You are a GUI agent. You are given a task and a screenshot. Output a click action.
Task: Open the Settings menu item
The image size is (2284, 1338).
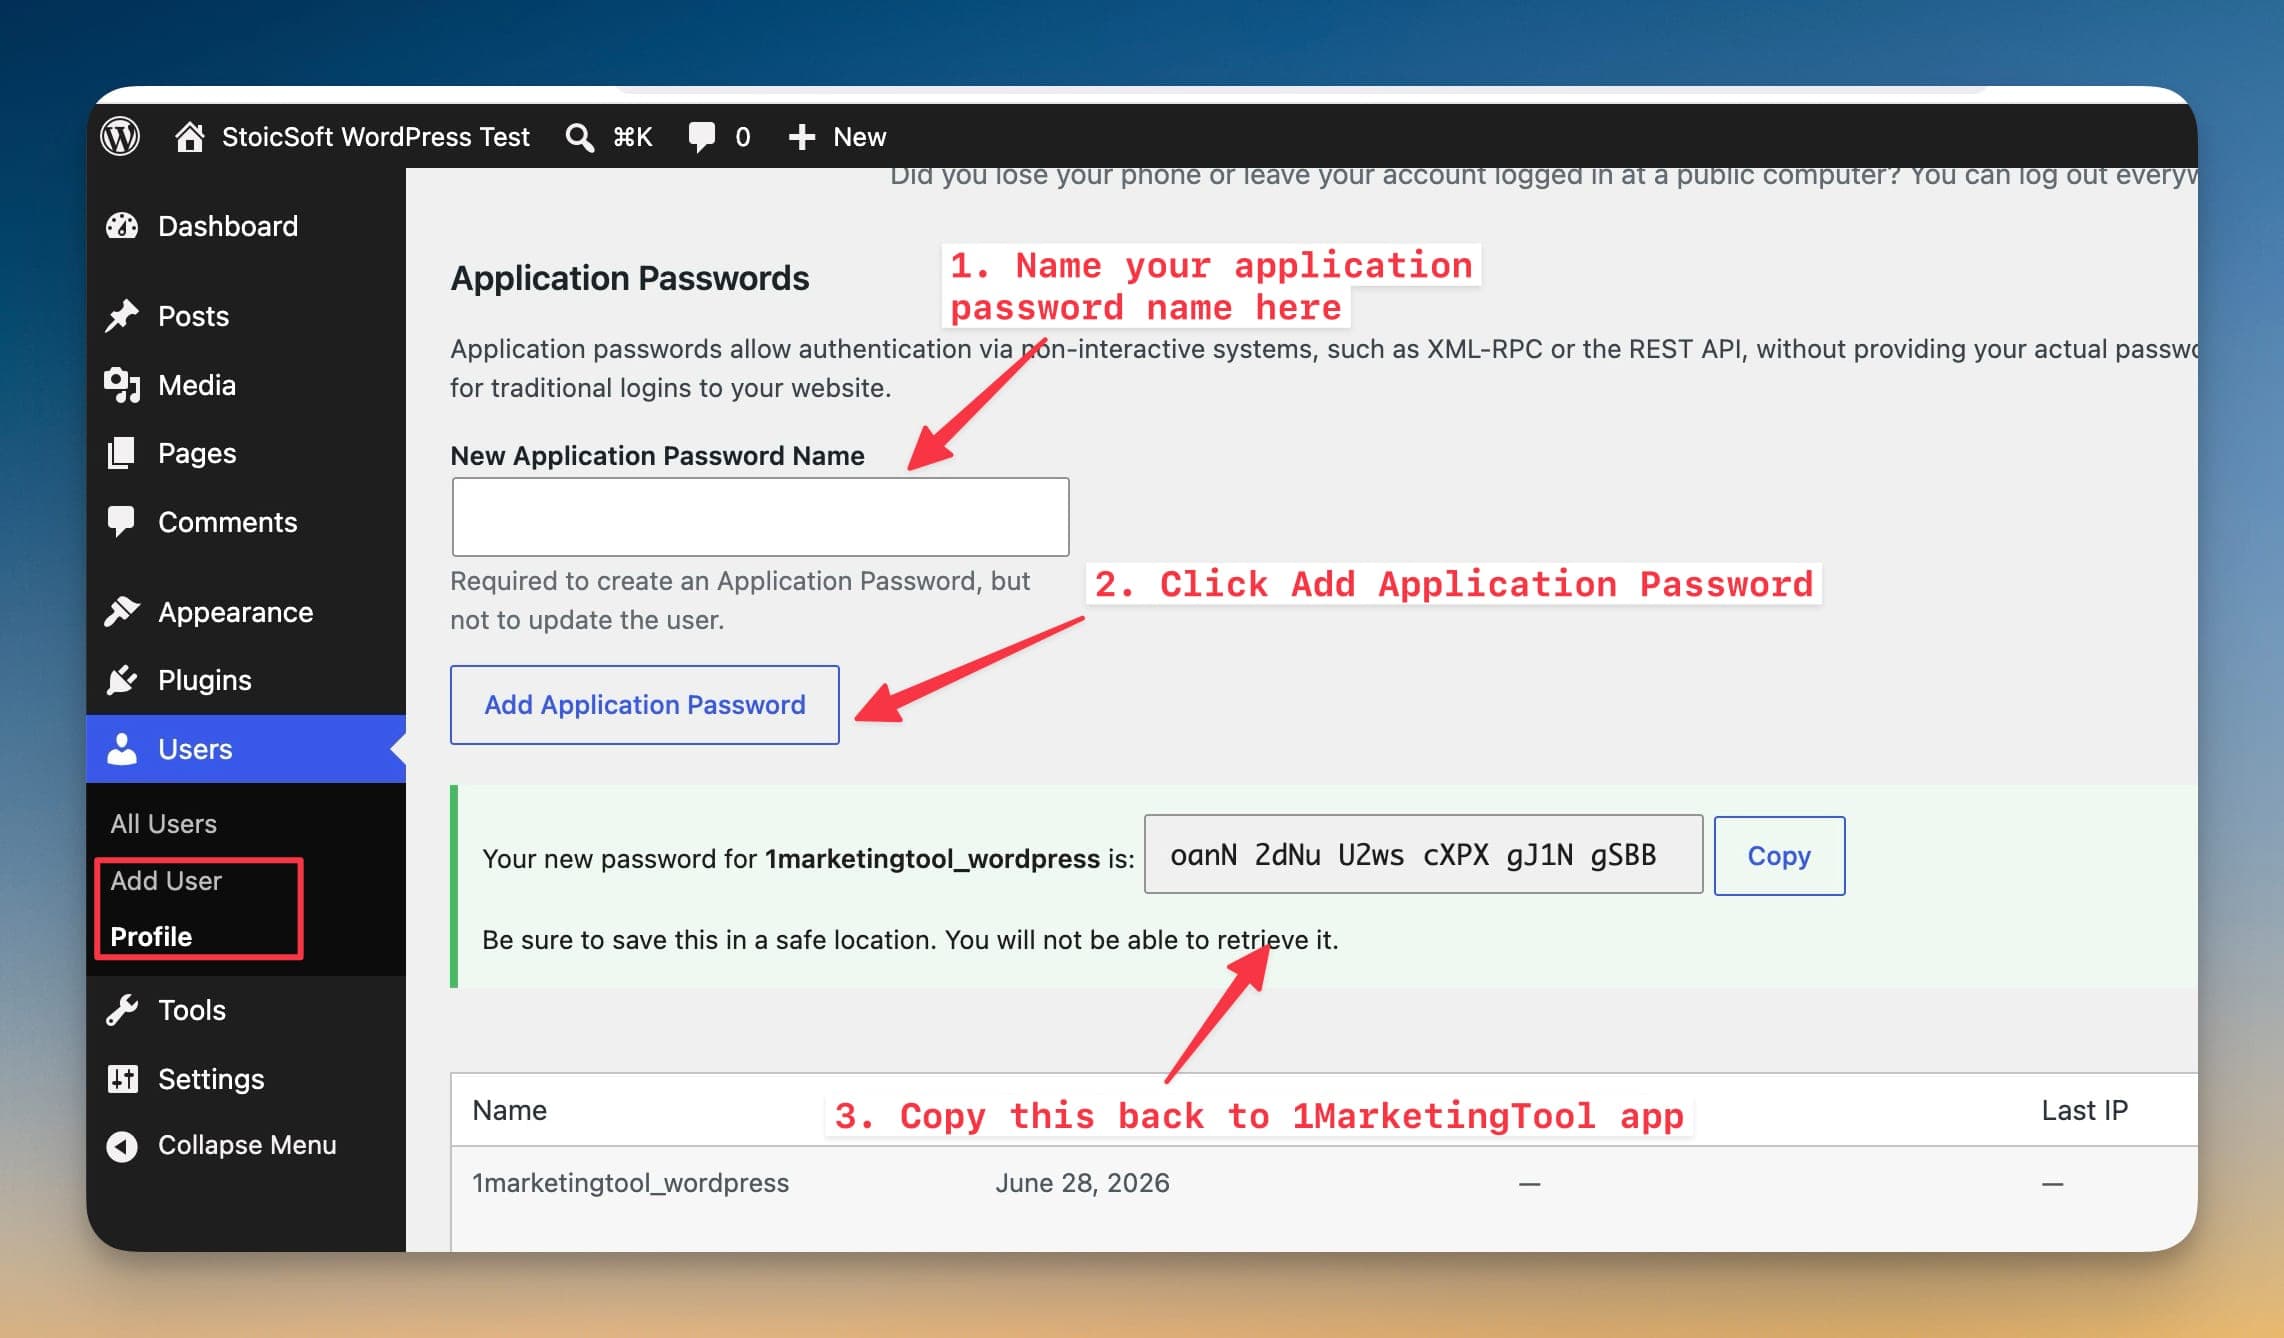coord(211,1079)
